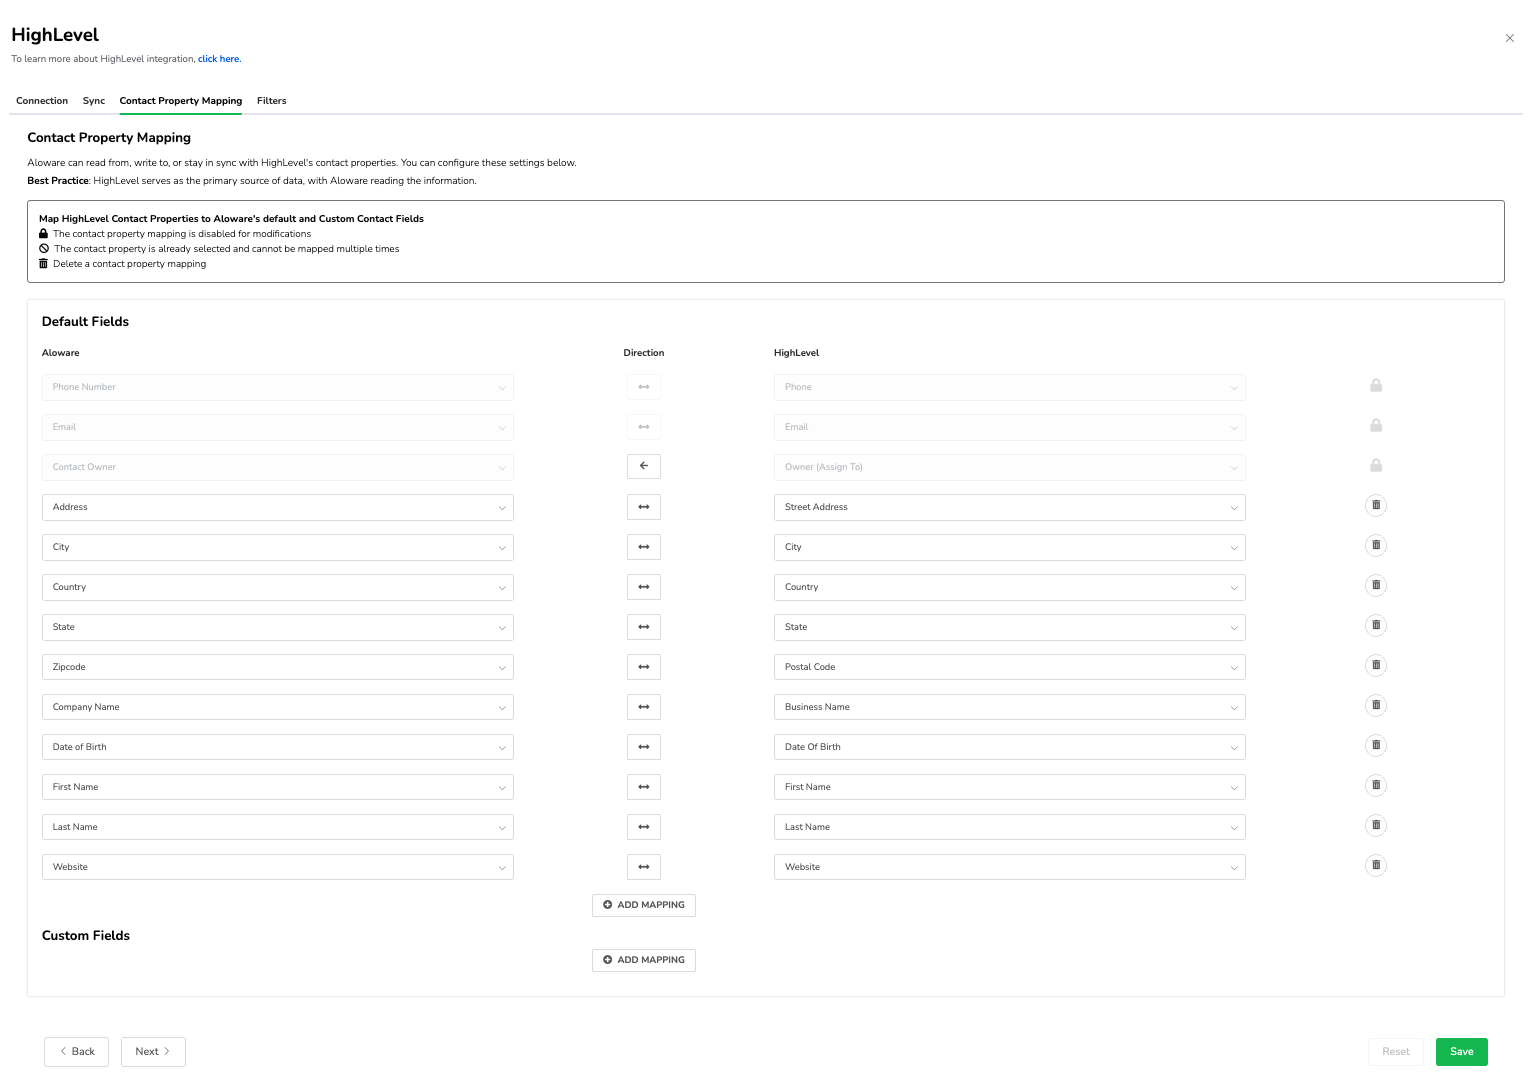Screen dimensions: 1532x1078
Task: Delete the First Name mapping row
Action: pos(1376,786)
